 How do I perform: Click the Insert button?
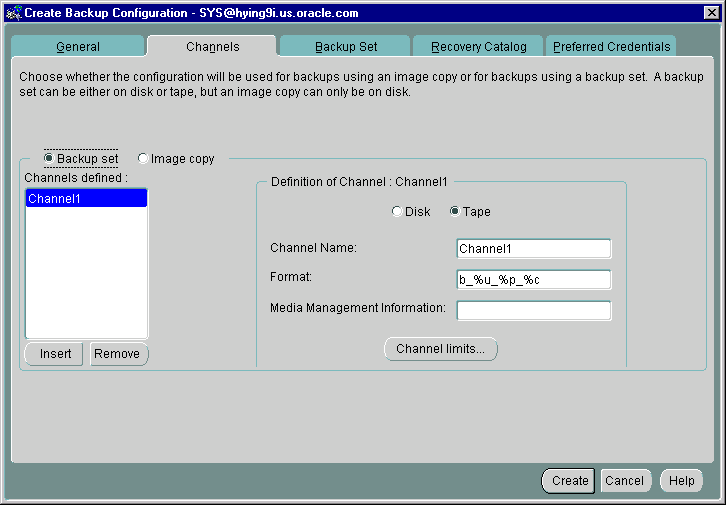pos(55,354)
